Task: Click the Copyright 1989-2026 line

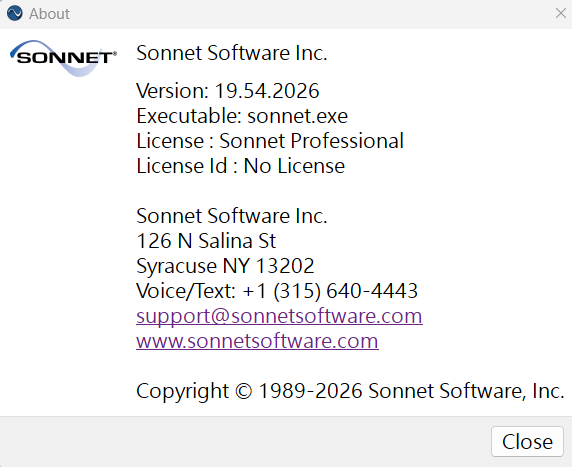Action: pyautogui.click(x=350, y=391)
